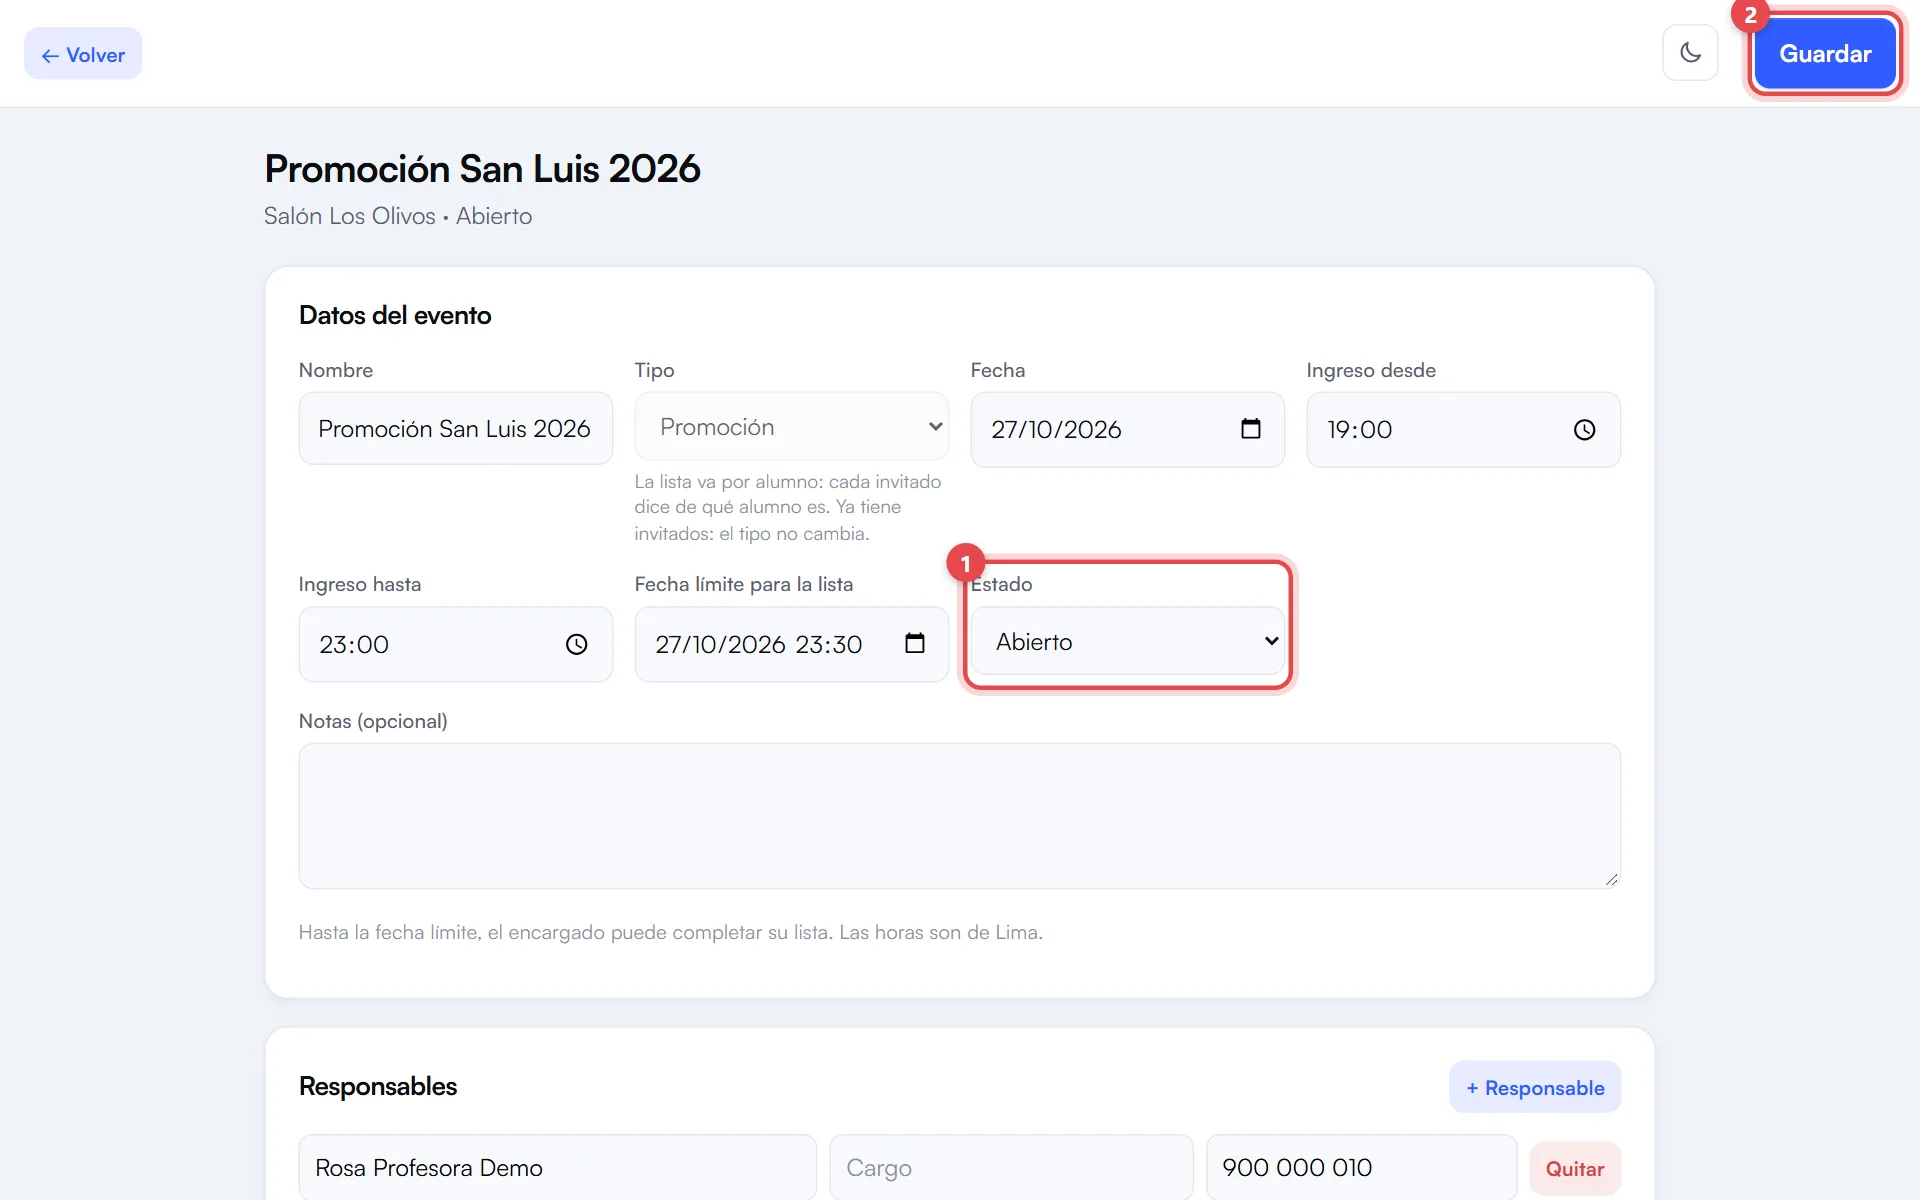This screenshot has height=1200, width=1920.
Task: Click the Notas (opcional) label
Action: click(373, 721)
